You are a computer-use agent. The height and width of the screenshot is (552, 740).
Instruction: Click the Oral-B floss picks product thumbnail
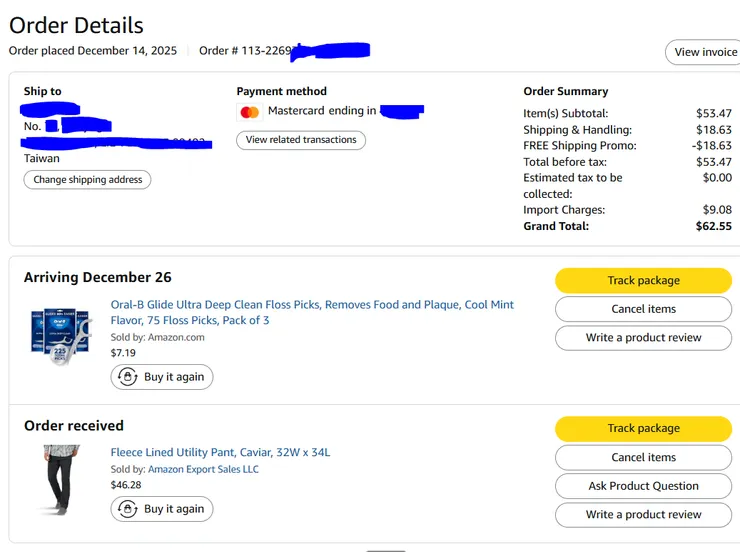pyautogui.click(x=61, y=333)
